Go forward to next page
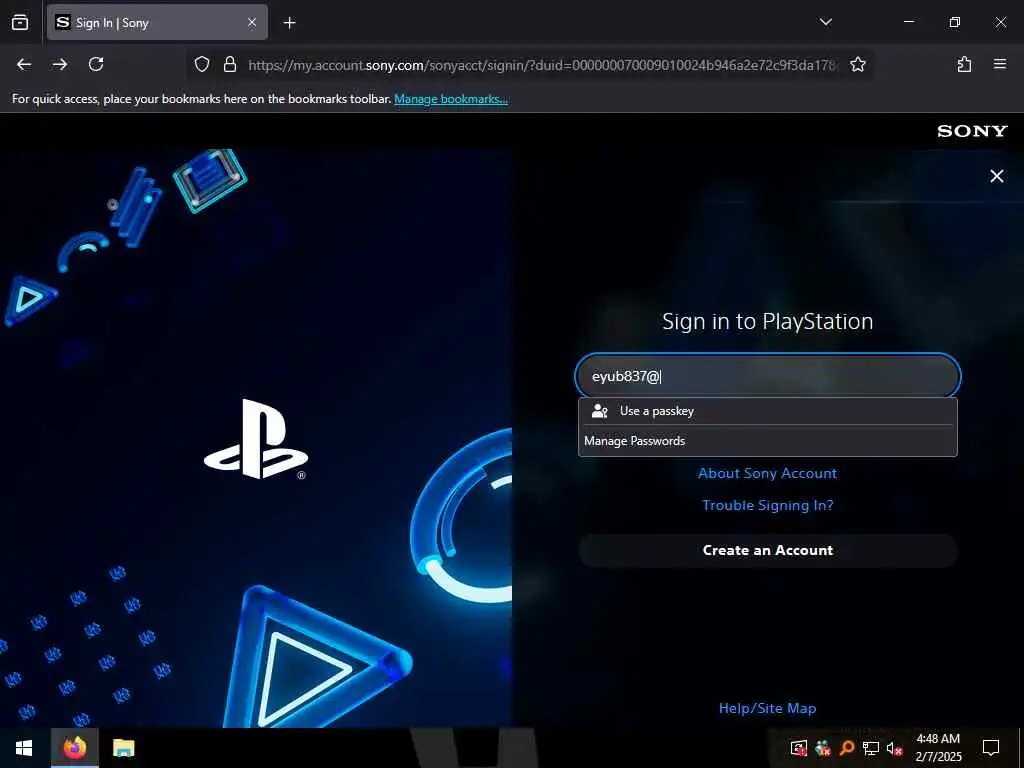The image size is (1024, 768). (60, 64)
